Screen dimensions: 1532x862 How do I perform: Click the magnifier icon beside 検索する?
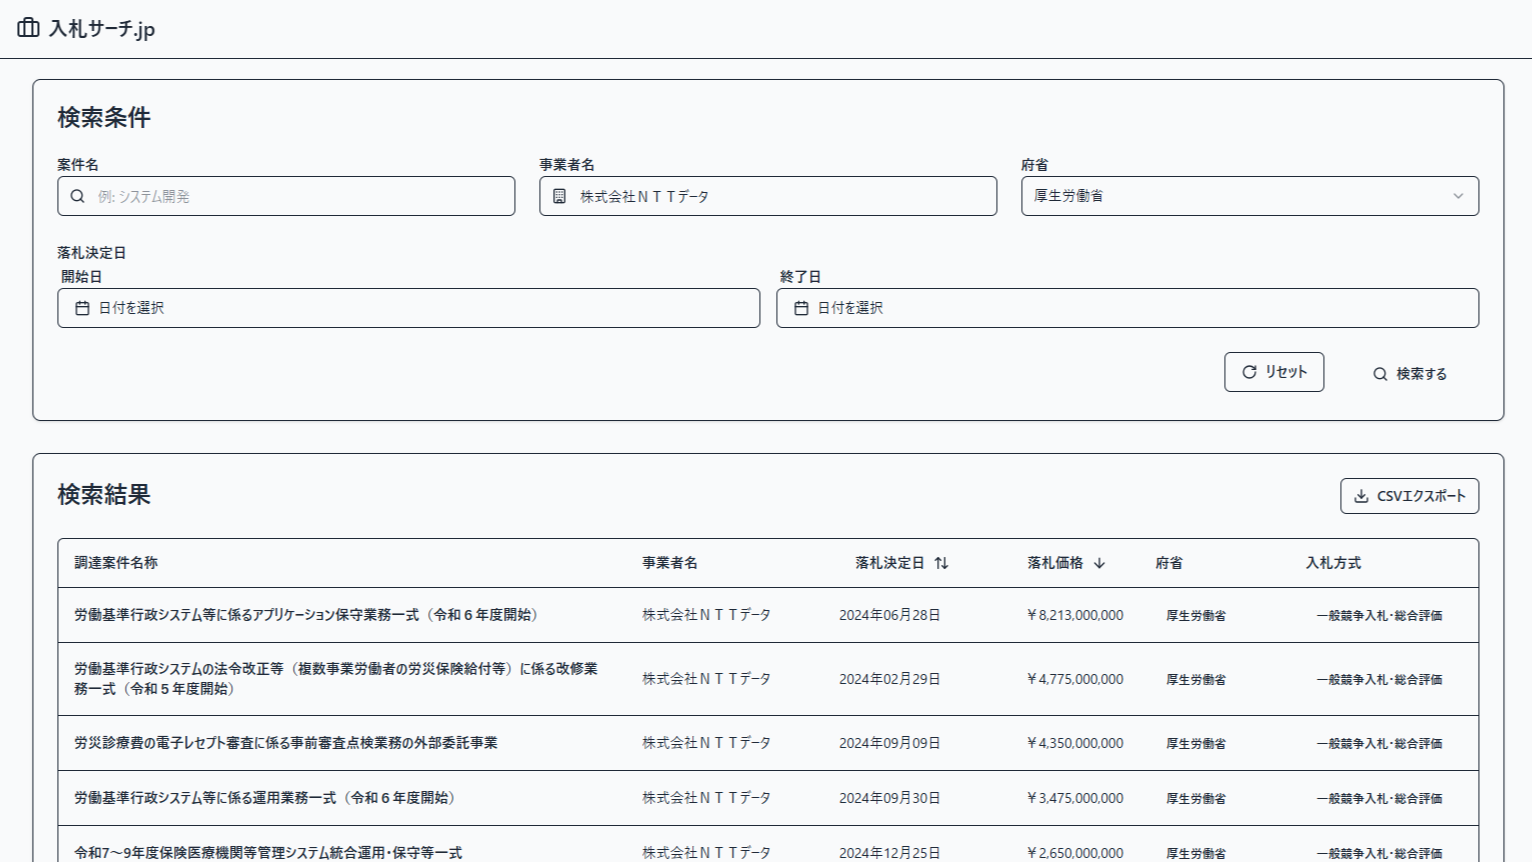[x=1379, y=373]
